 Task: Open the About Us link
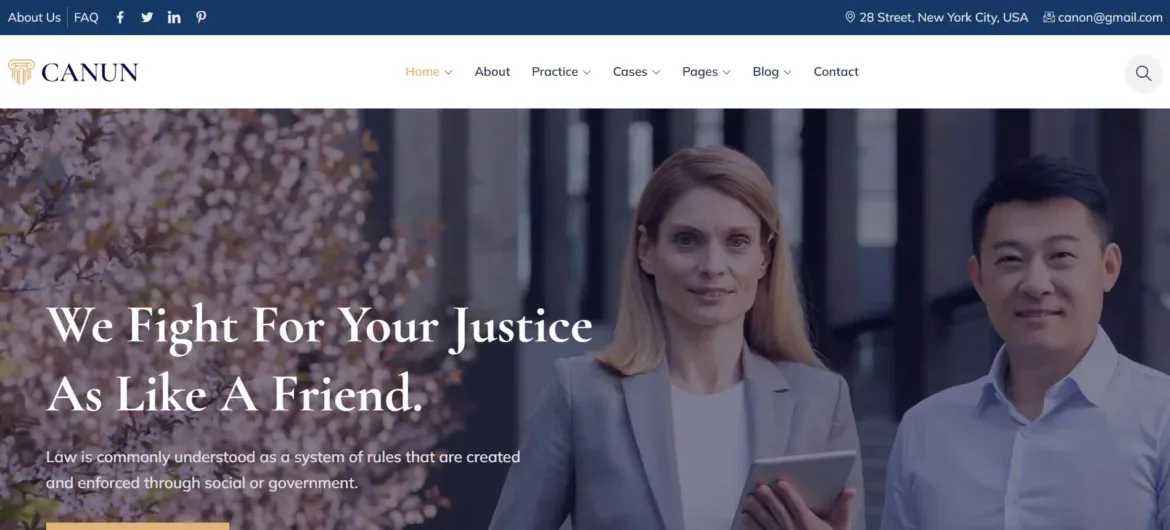tap(34, 17)
